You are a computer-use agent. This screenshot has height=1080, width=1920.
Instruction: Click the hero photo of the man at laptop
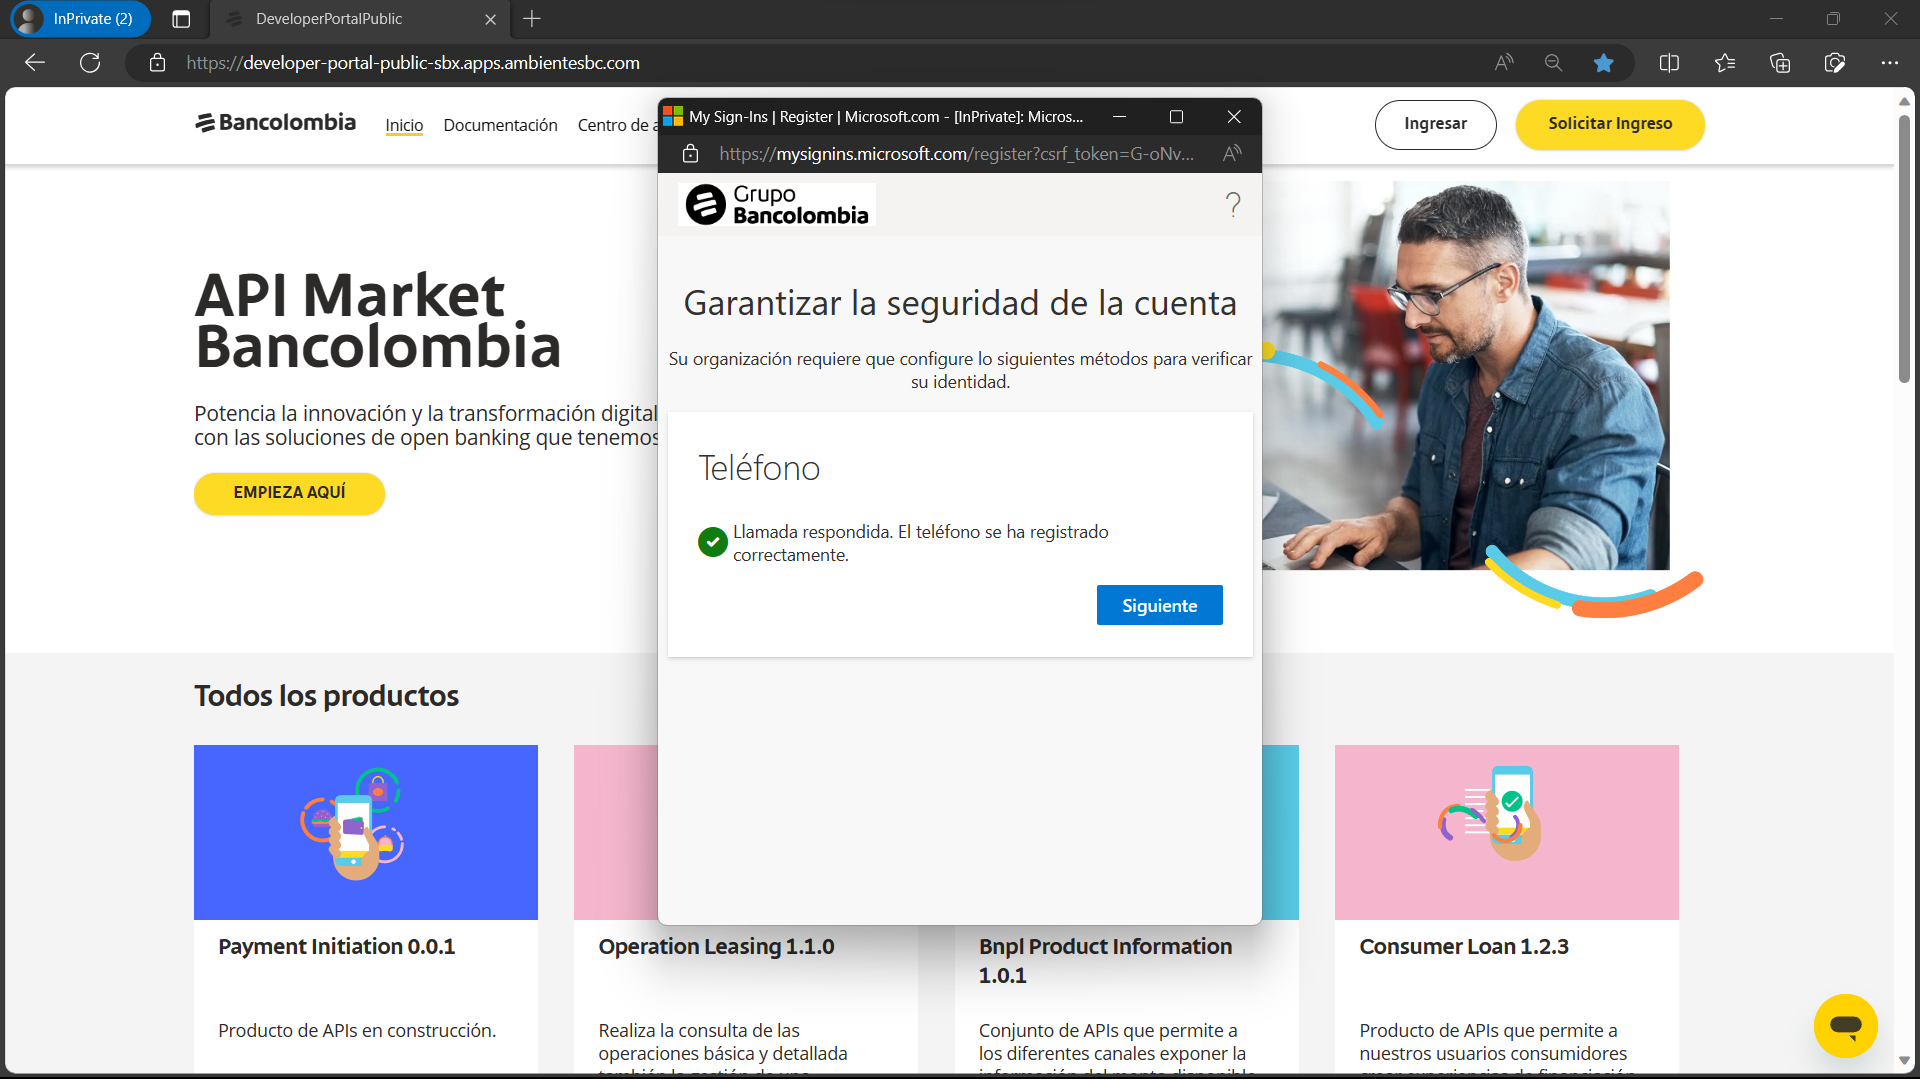1465,375
